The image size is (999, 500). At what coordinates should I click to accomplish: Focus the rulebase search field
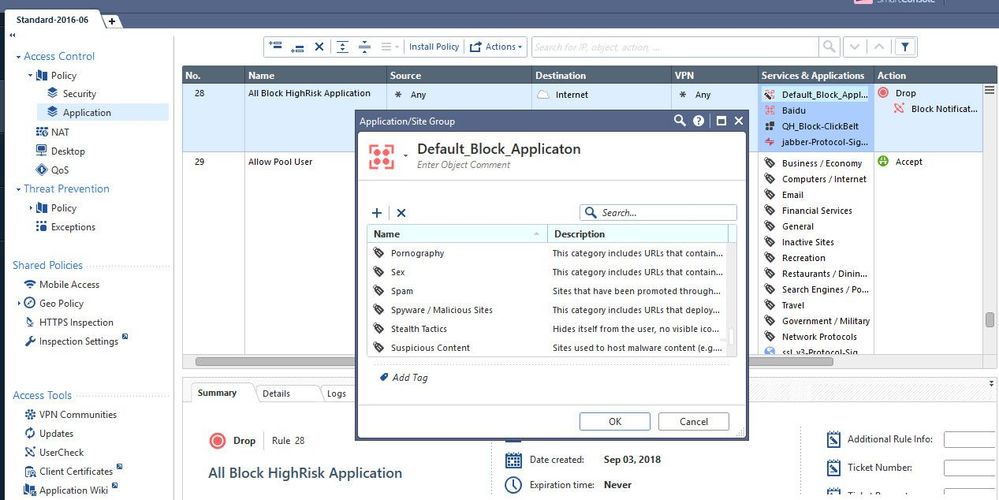point(675,47)
